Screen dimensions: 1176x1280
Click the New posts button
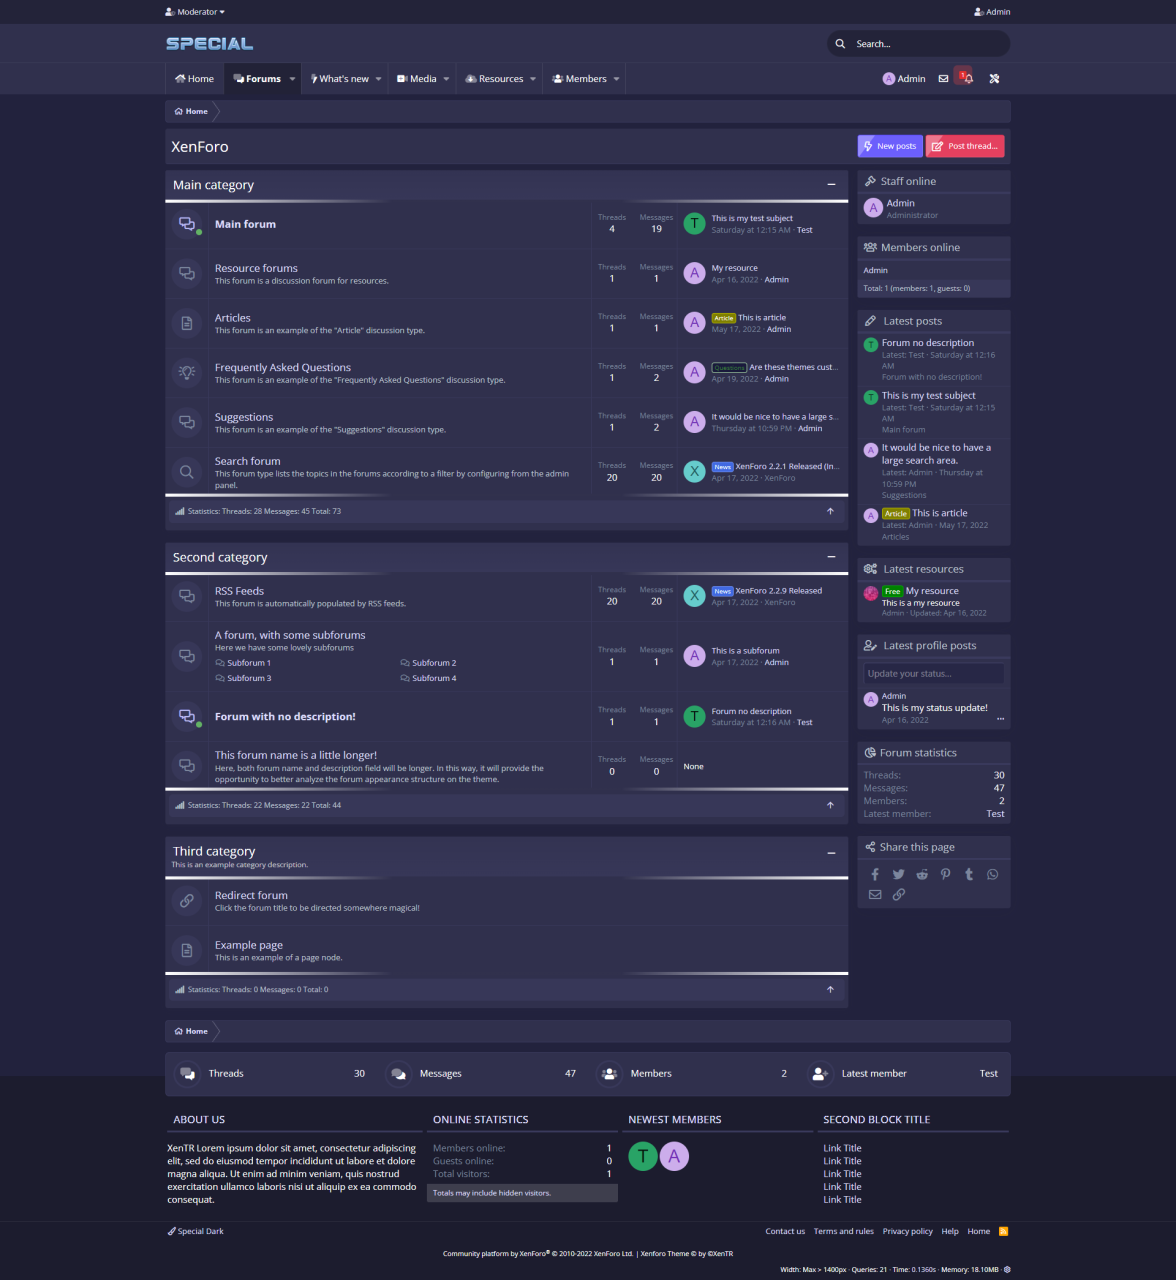pyautogui.click(x=889, y=146)
